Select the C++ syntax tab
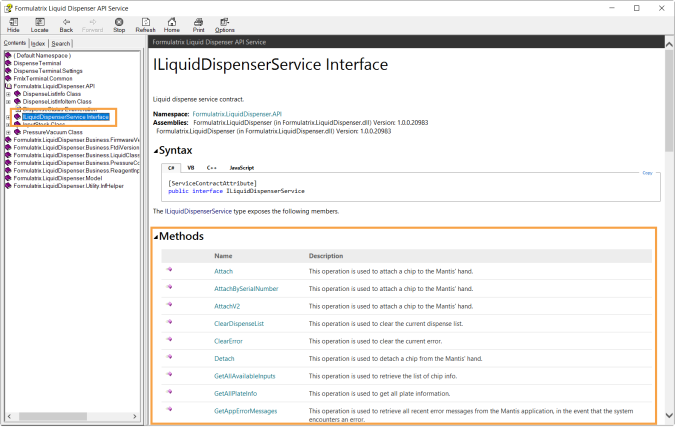 (x=211, y=168)
